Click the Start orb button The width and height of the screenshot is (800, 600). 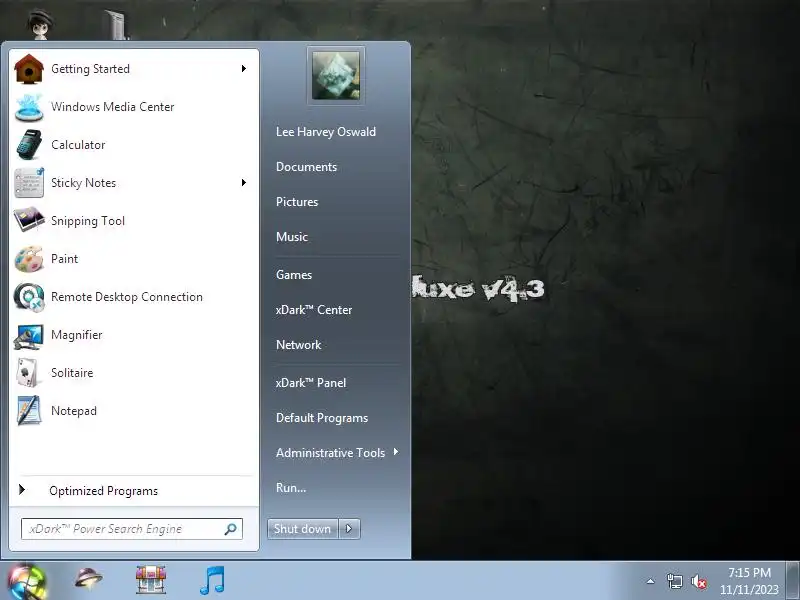pyautogui.click(x=26, y=582)
